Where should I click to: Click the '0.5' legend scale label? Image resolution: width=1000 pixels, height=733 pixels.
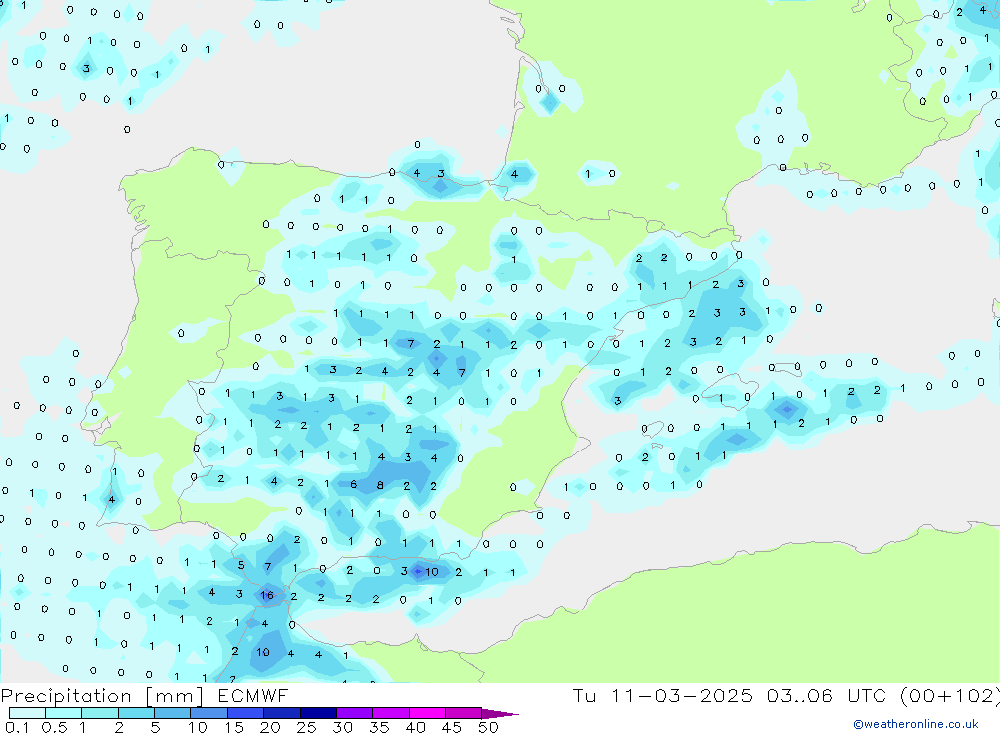pos(54,727)
